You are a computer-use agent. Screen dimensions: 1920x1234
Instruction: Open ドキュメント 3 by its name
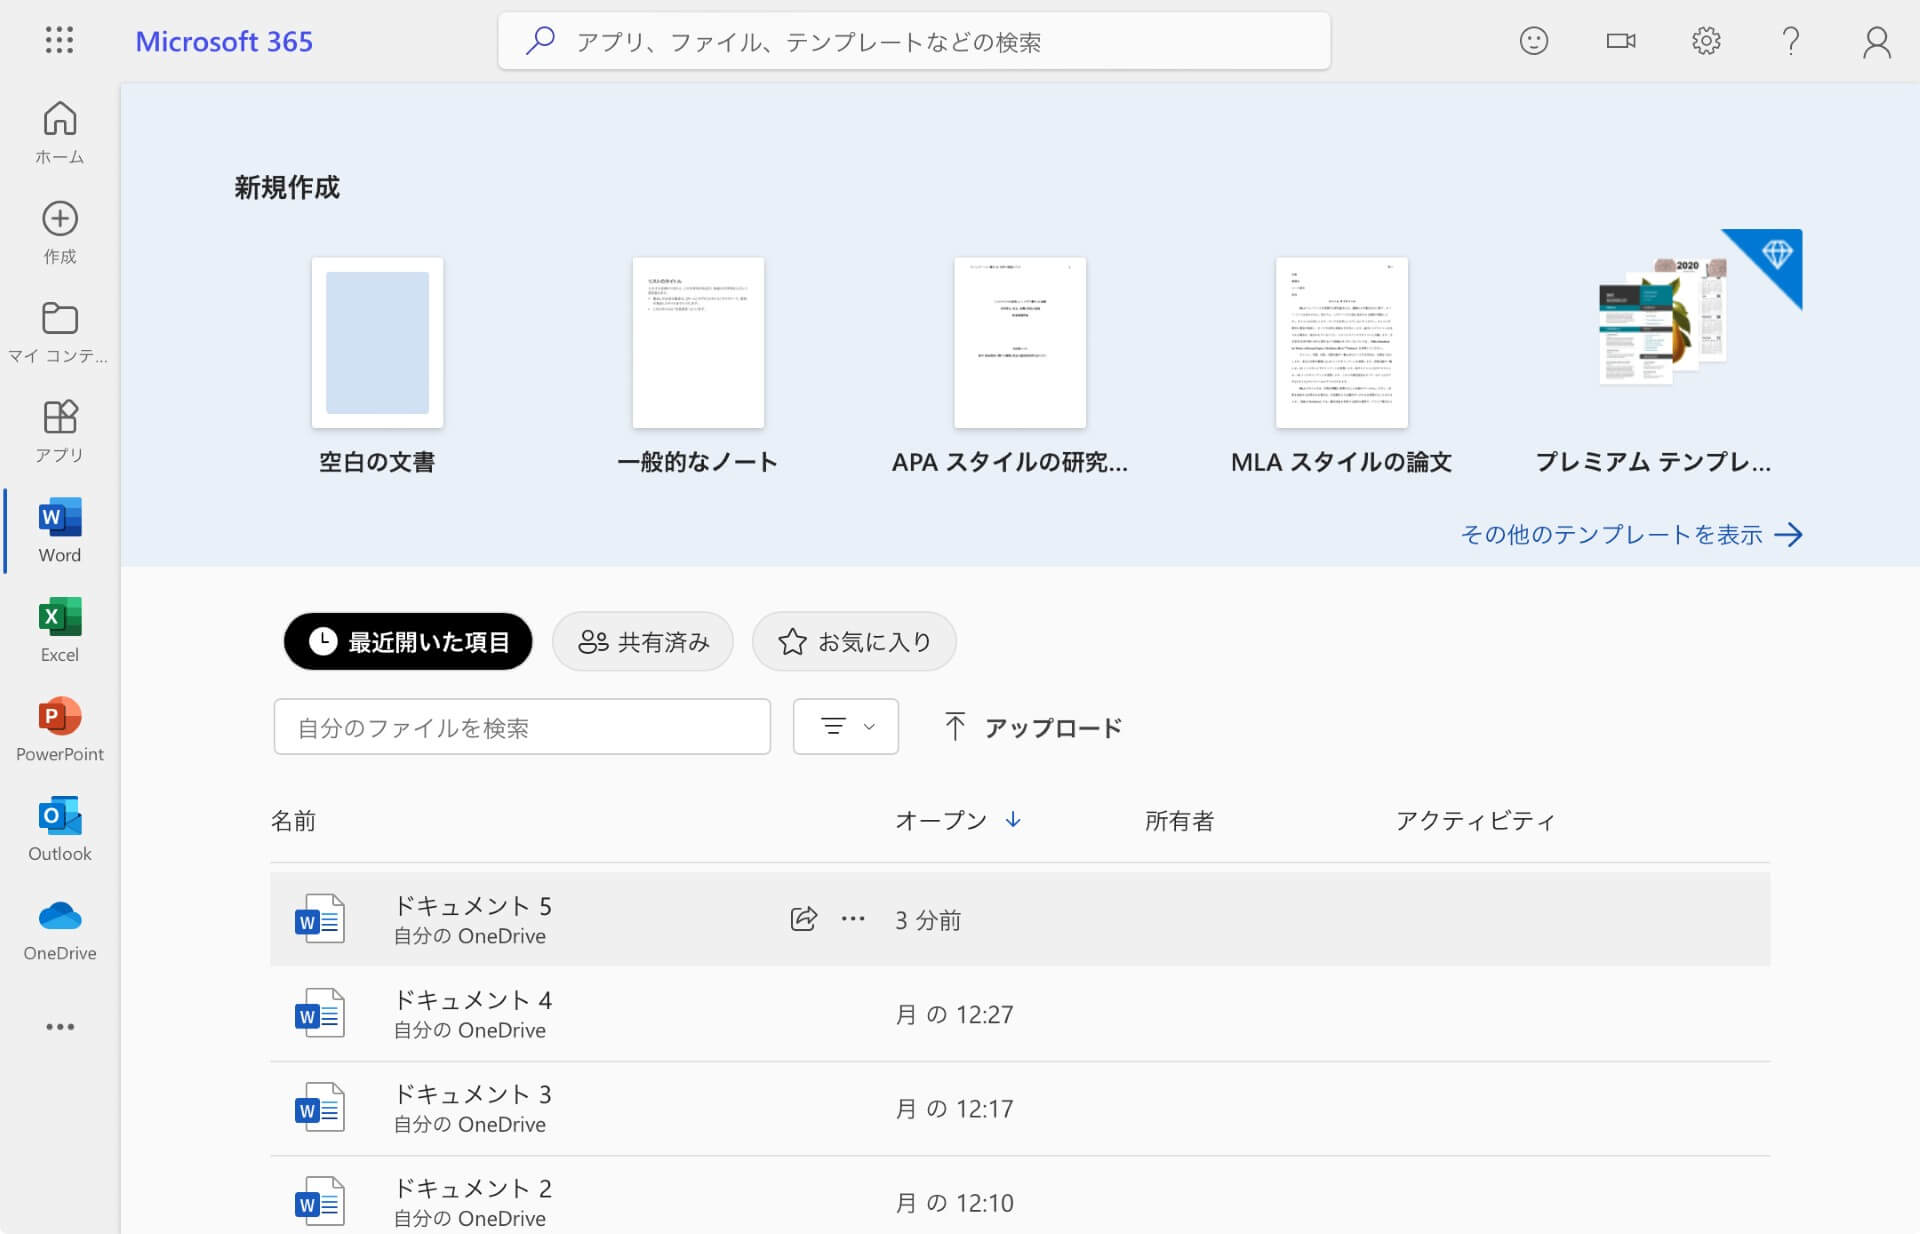click(473, 1094)
